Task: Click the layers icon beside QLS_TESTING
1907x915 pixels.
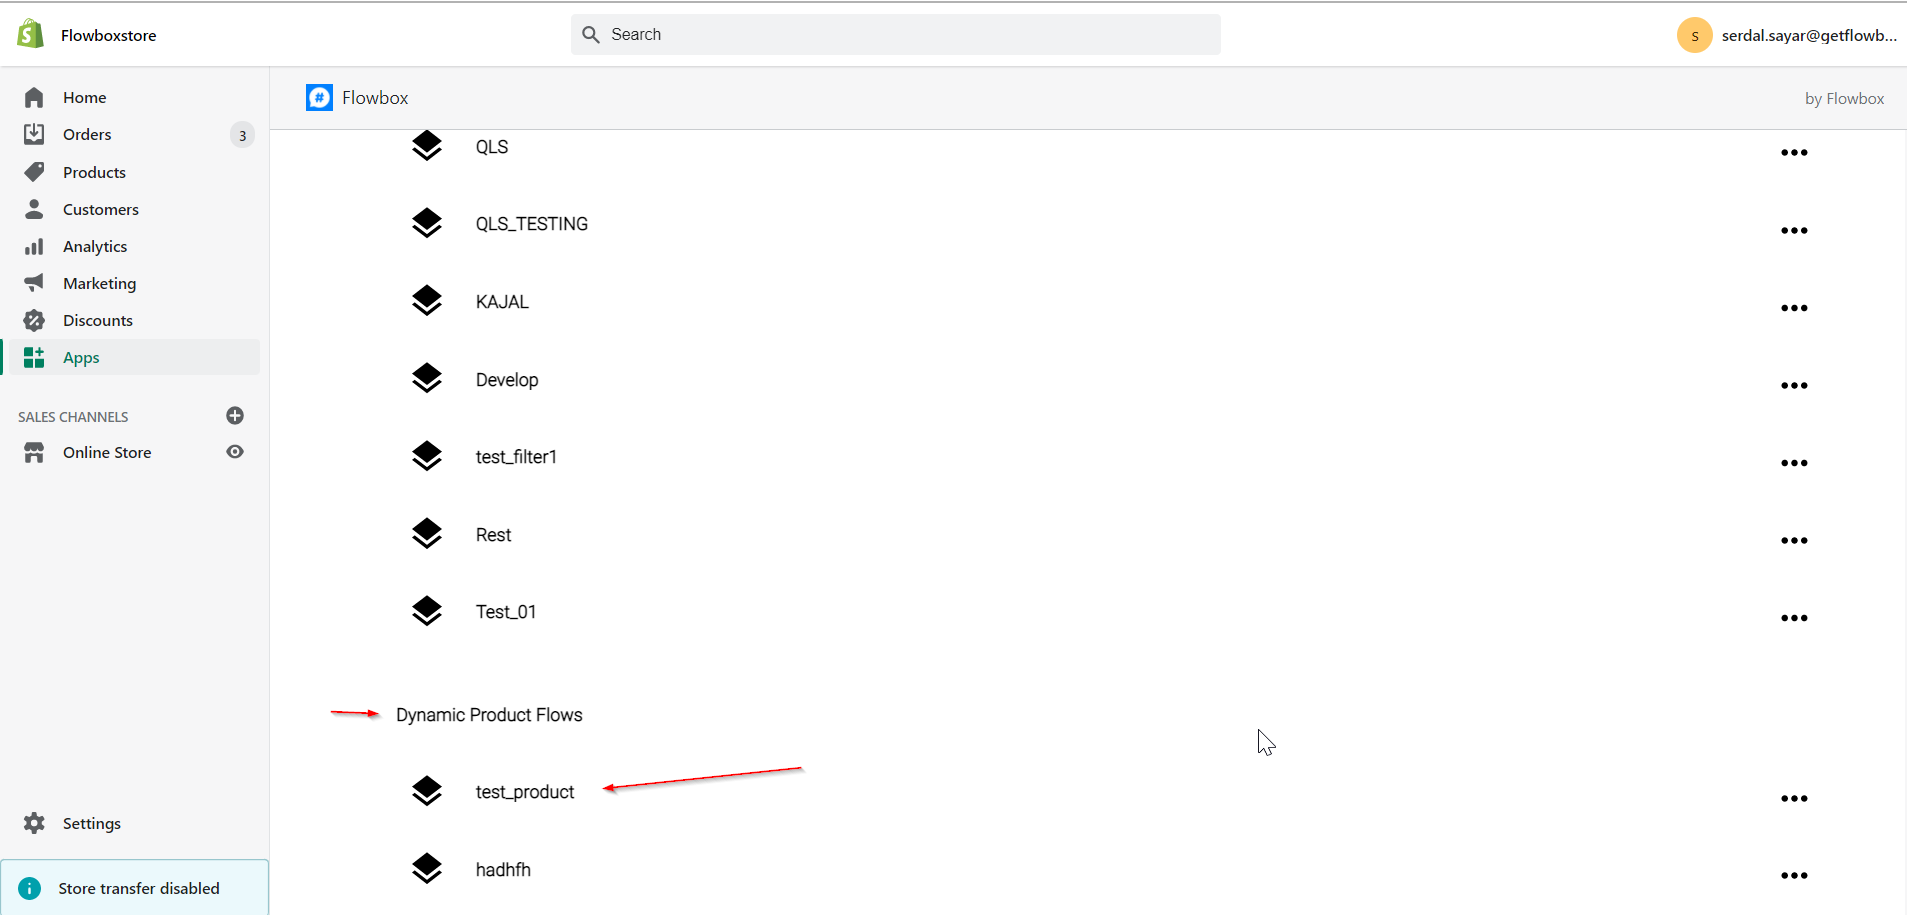Action: [427, 223]
